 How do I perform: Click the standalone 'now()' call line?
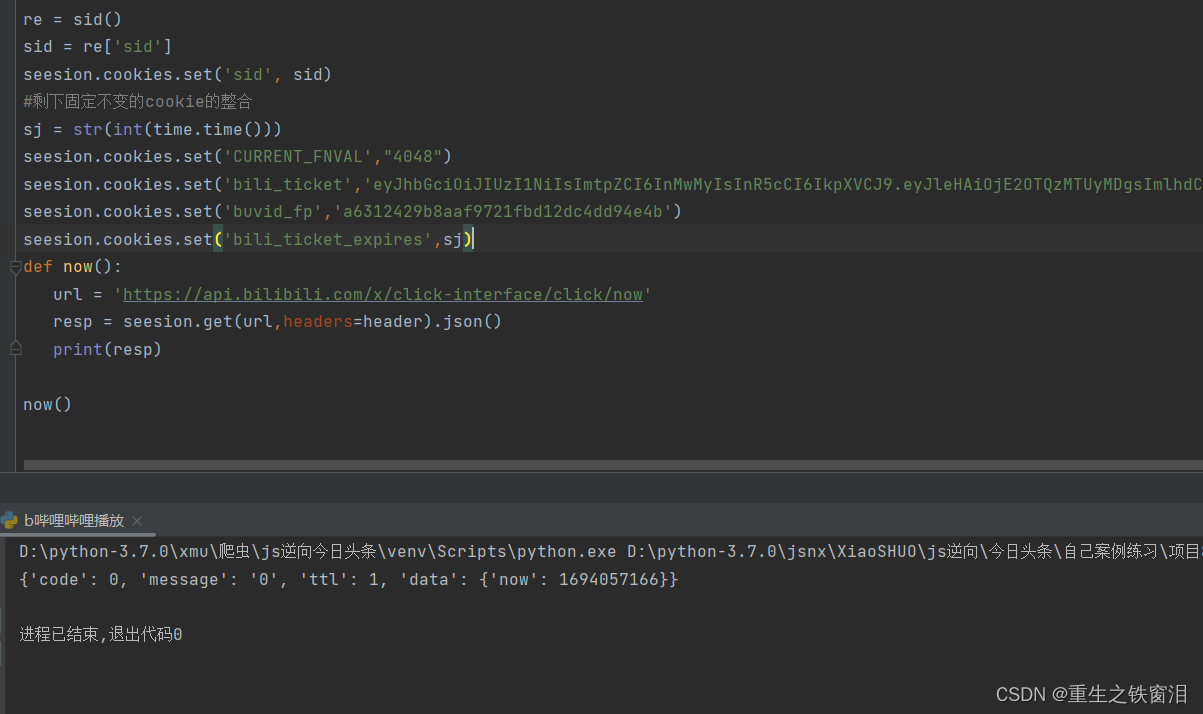tap(47, 404)
